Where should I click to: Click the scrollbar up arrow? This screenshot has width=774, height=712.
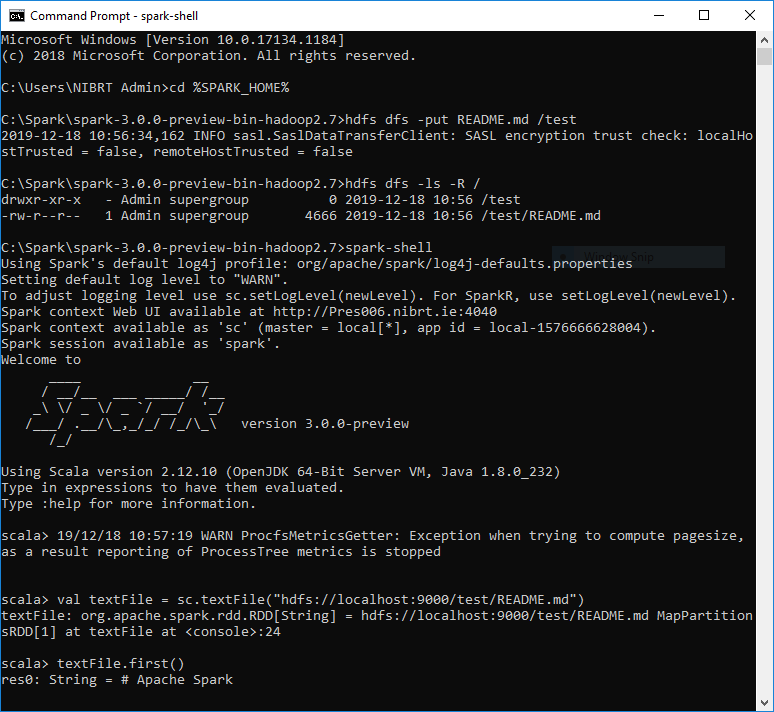click(x=765, y=39)
